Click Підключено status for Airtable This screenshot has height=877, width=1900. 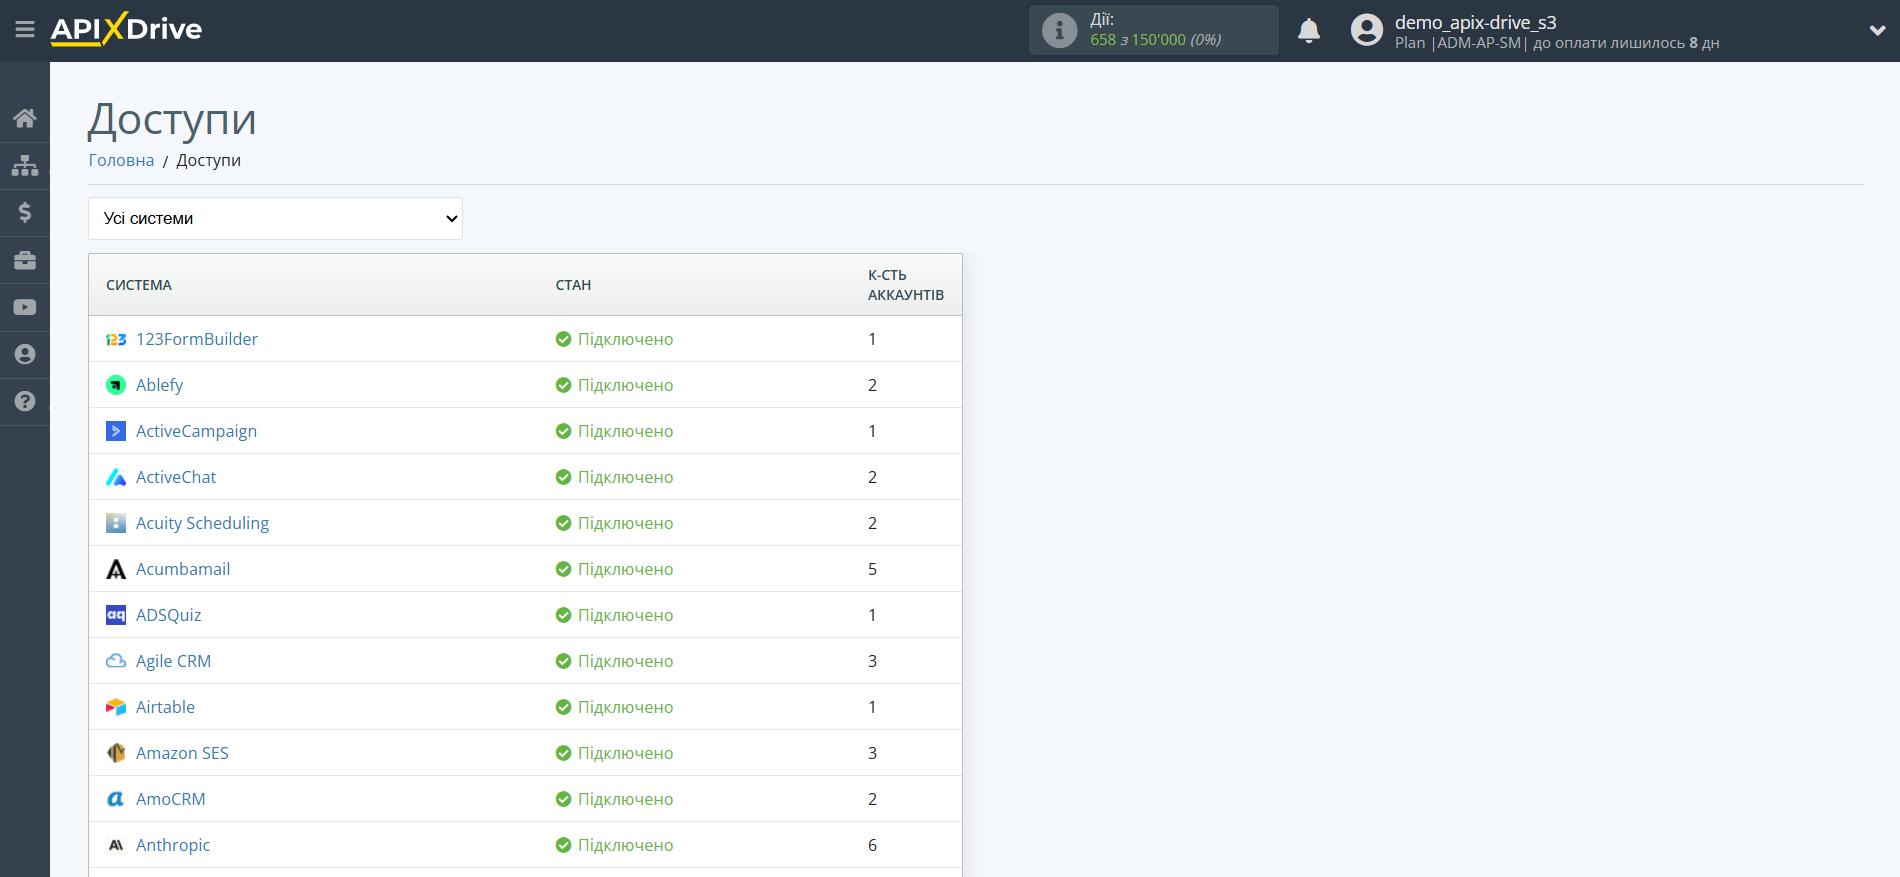pyautogui.click(x=625, y=707)
